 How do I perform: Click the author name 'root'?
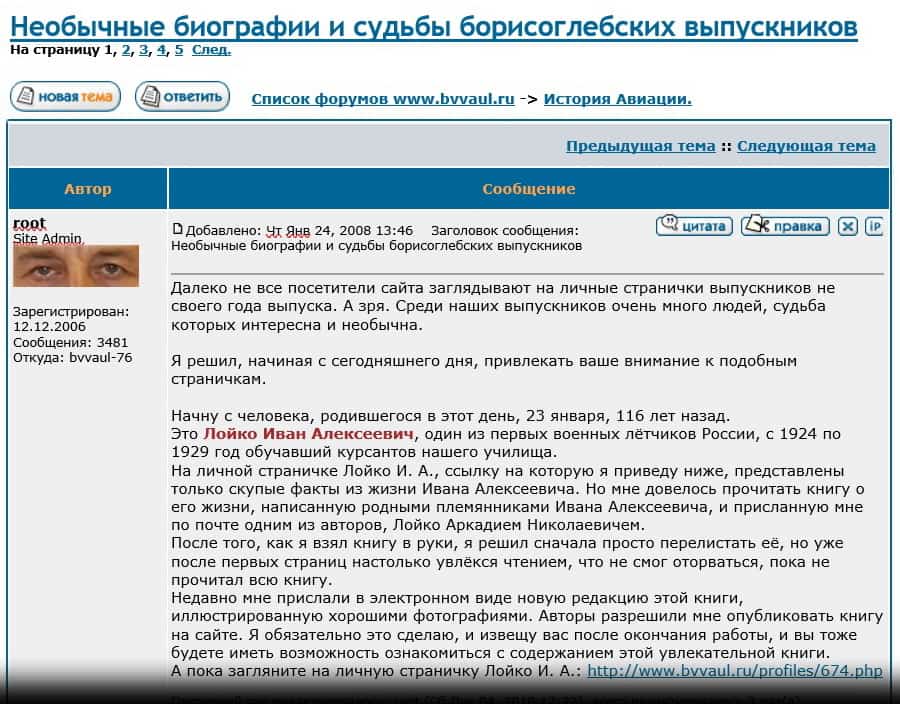[x=29, y=223]
